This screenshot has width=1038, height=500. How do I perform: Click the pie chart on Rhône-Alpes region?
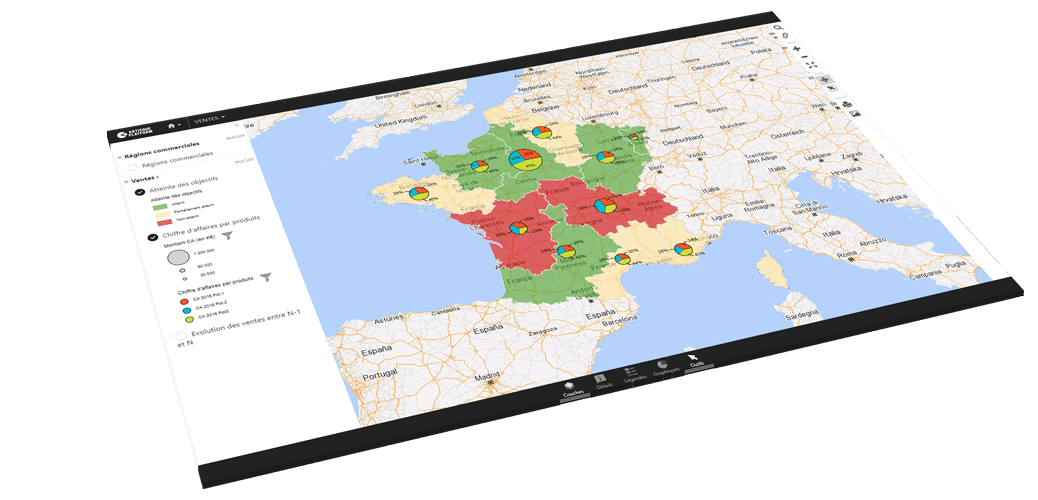(x=605, y=205)
